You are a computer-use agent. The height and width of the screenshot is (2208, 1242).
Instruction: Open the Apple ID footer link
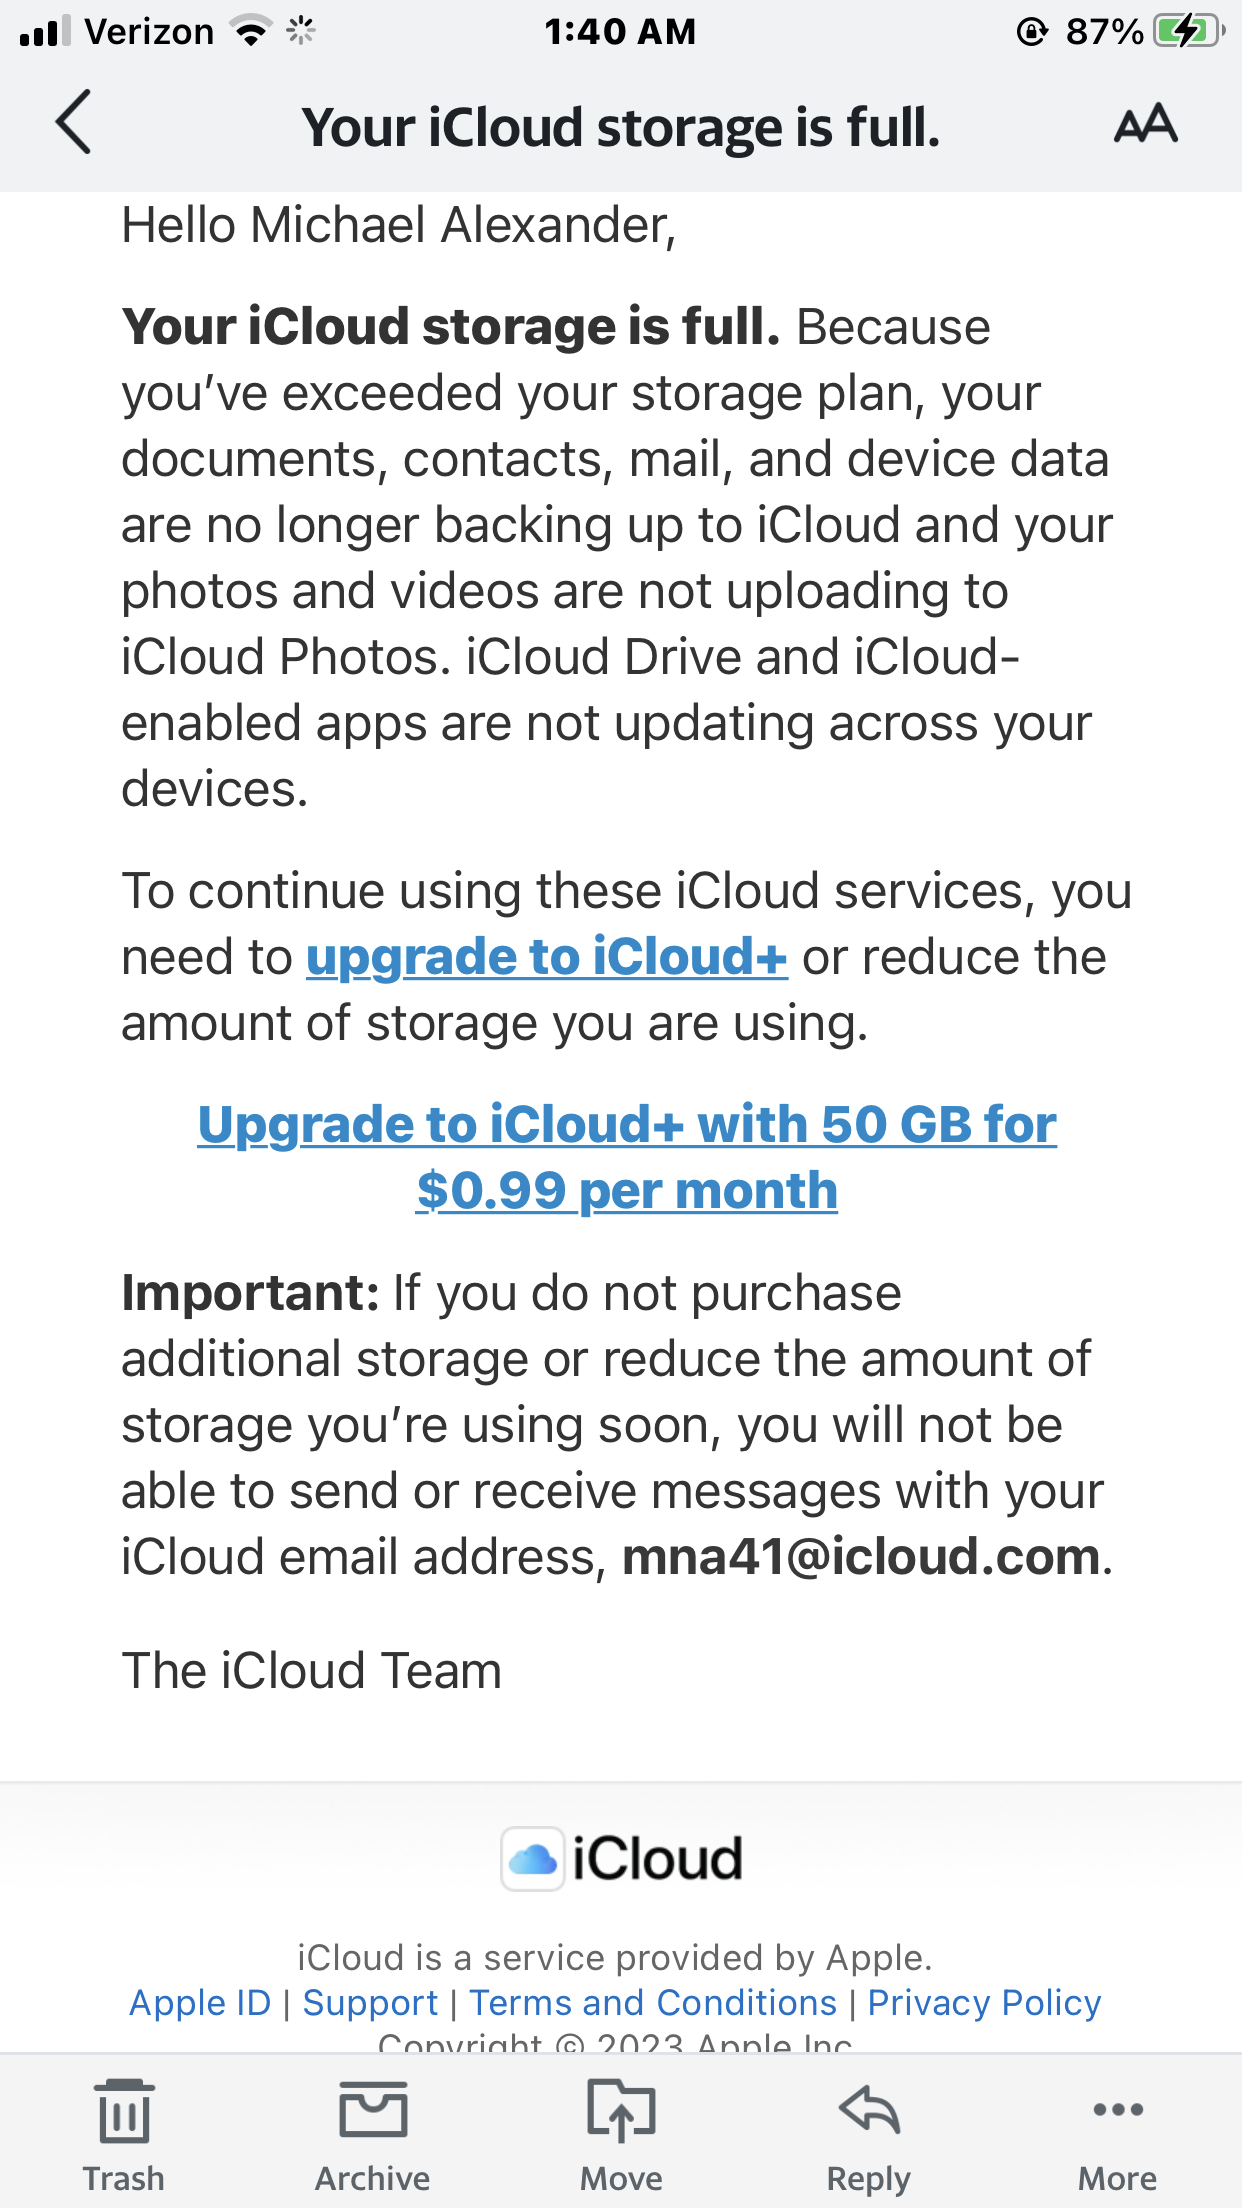pyautogui.click(x=200, y=2003)
